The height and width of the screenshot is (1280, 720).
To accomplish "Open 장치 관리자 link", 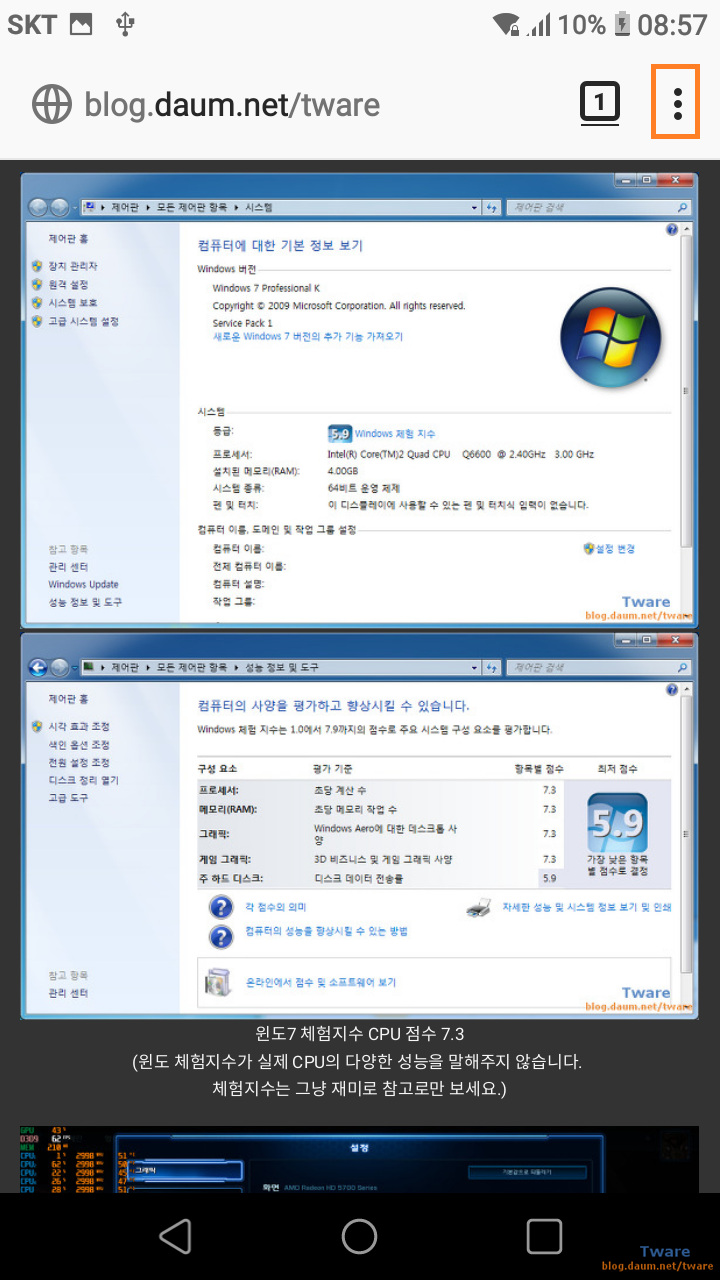I will tap(73, 266).
